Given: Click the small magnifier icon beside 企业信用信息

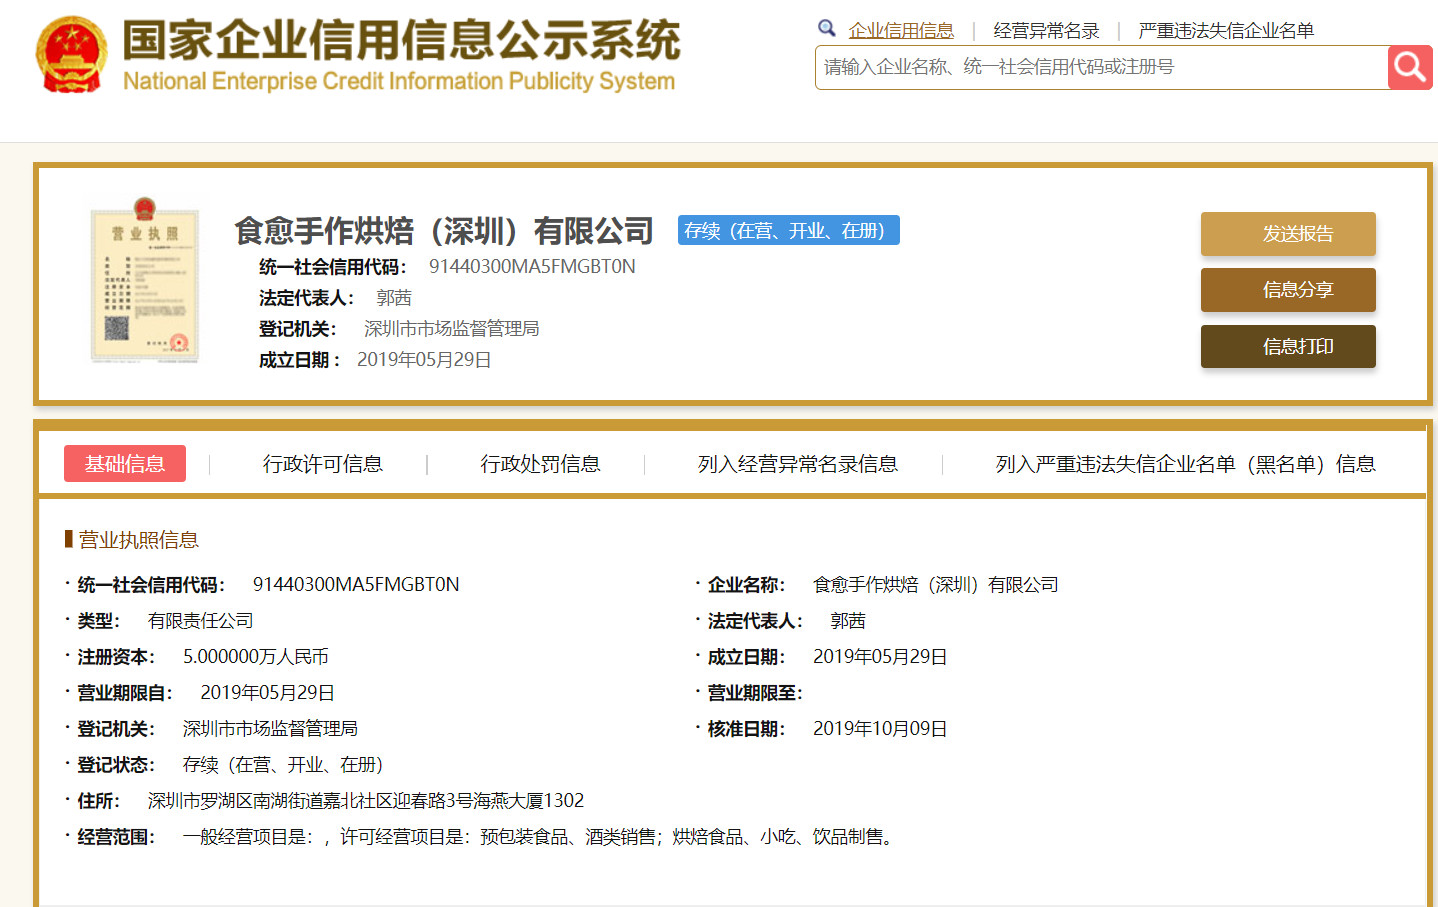Looking at the screenshot, I should point(827,28).
